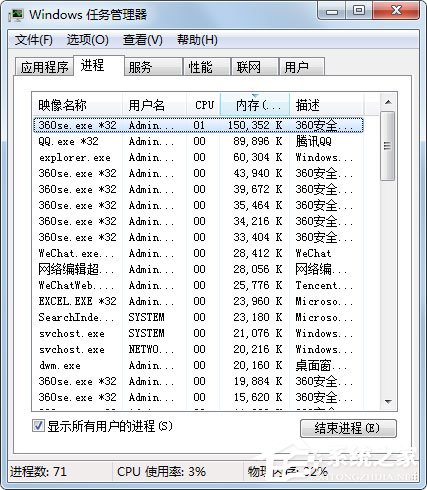Select the WeChat.exe process row
The image size is (427, 490).
(x=198, y=253)
